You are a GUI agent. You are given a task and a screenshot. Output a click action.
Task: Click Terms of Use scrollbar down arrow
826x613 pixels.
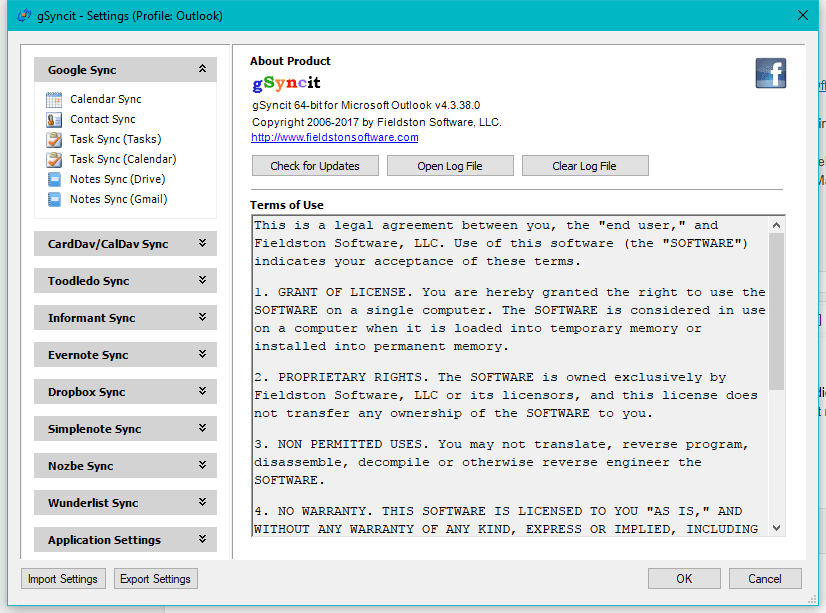[776, 528]
